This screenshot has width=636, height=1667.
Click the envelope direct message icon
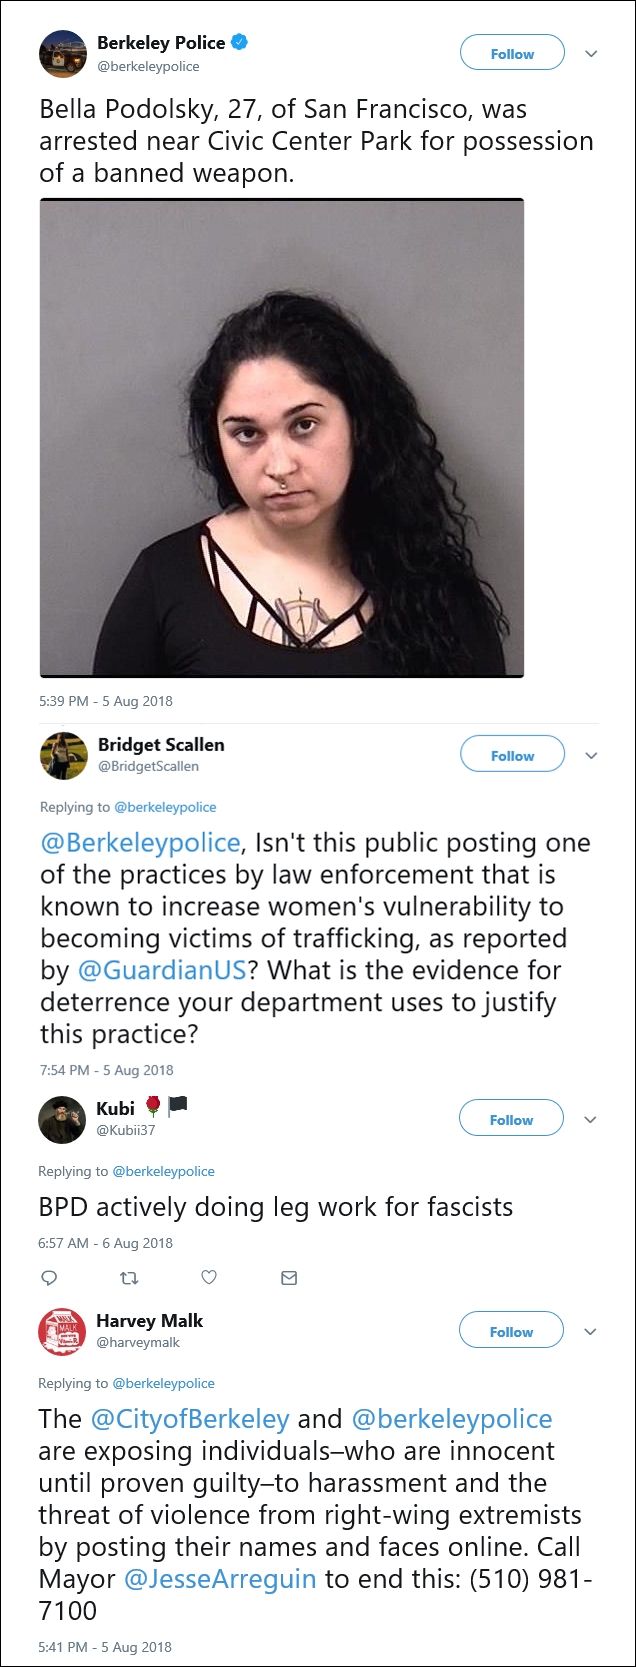pos(289,1277)
